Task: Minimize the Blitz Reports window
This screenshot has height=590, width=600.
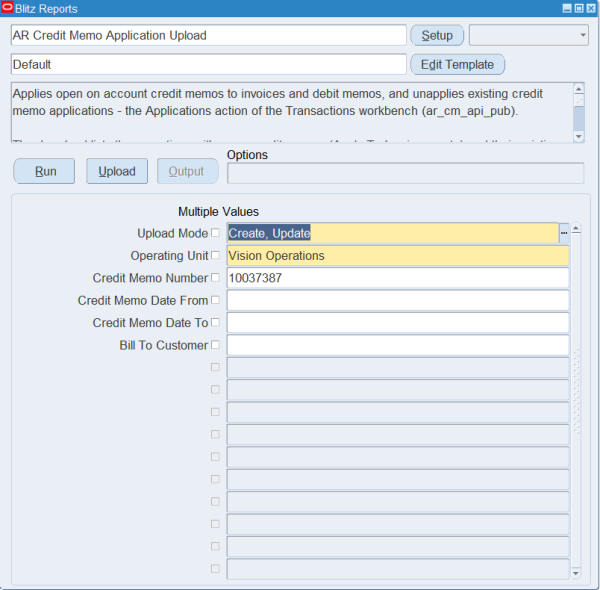Action: pyautogui.click(x=567, y=8)
